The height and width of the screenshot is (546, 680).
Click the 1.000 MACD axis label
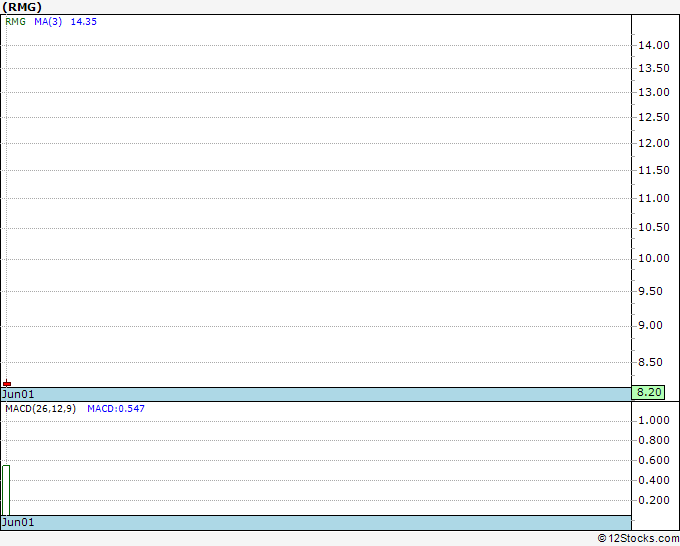click(654, 420)
